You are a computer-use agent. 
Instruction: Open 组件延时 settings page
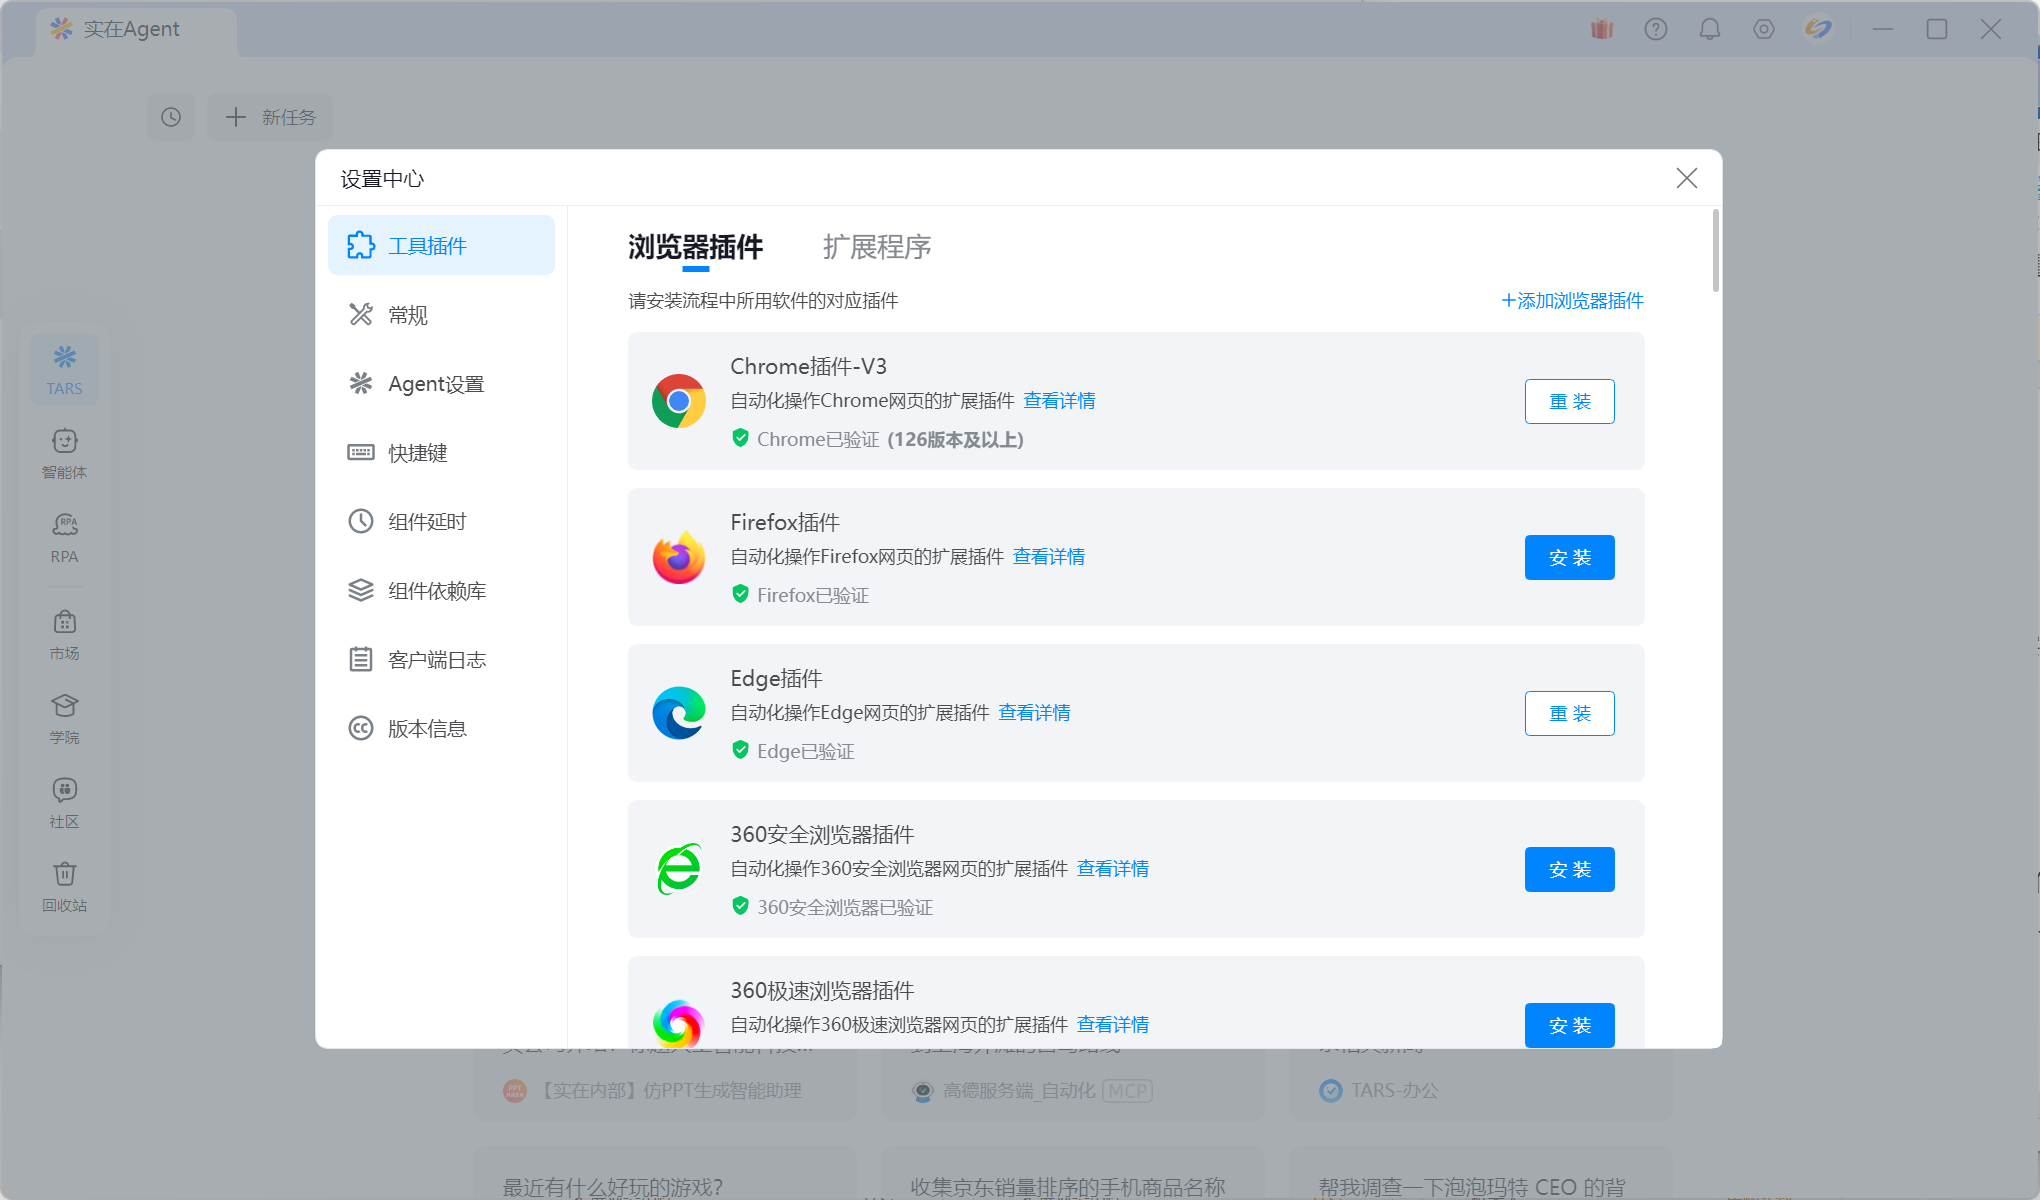(x=427, y=522)
